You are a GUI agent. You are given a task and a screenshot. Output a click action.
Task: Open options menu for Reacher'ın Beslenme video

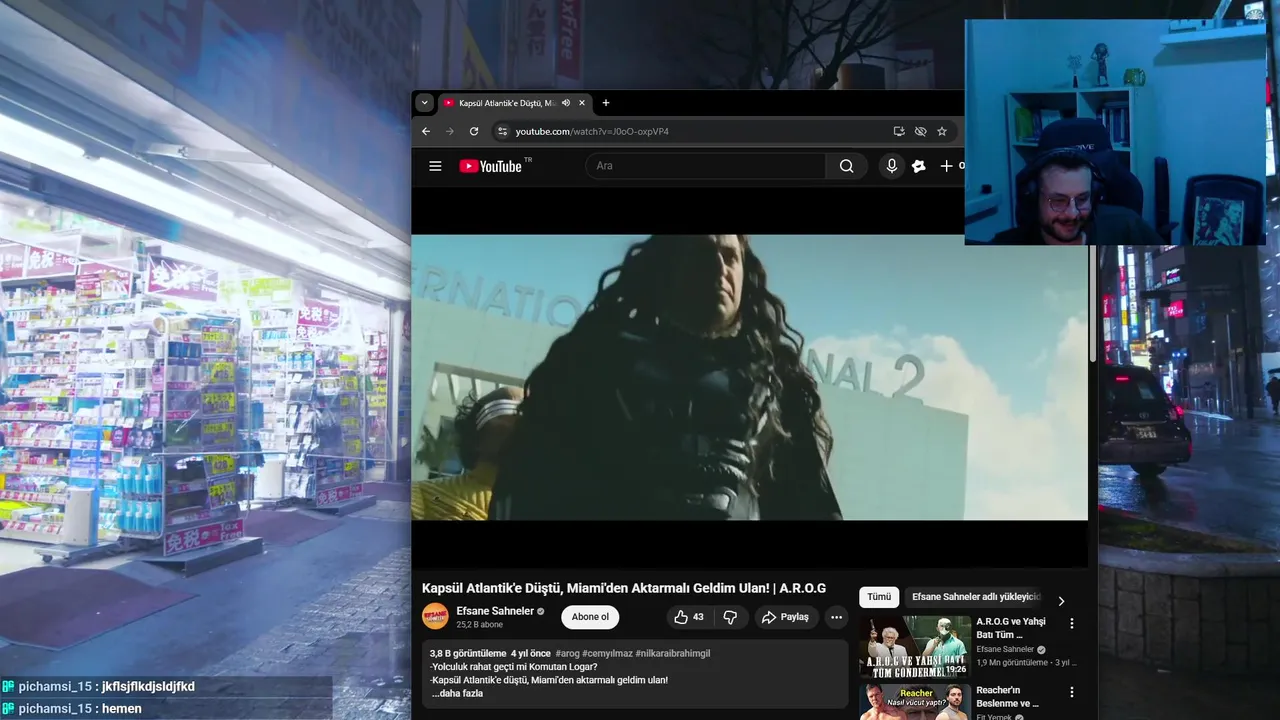[x=1072, y=692]
